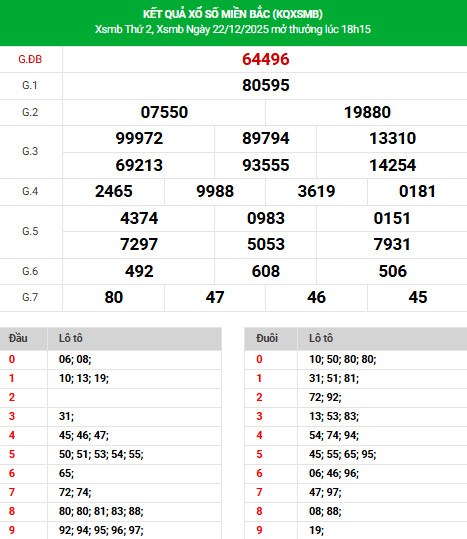The width and height of the screenshot is (467, 539).
Task: Select sixth prize number 492
Action: tap(139, 271)
